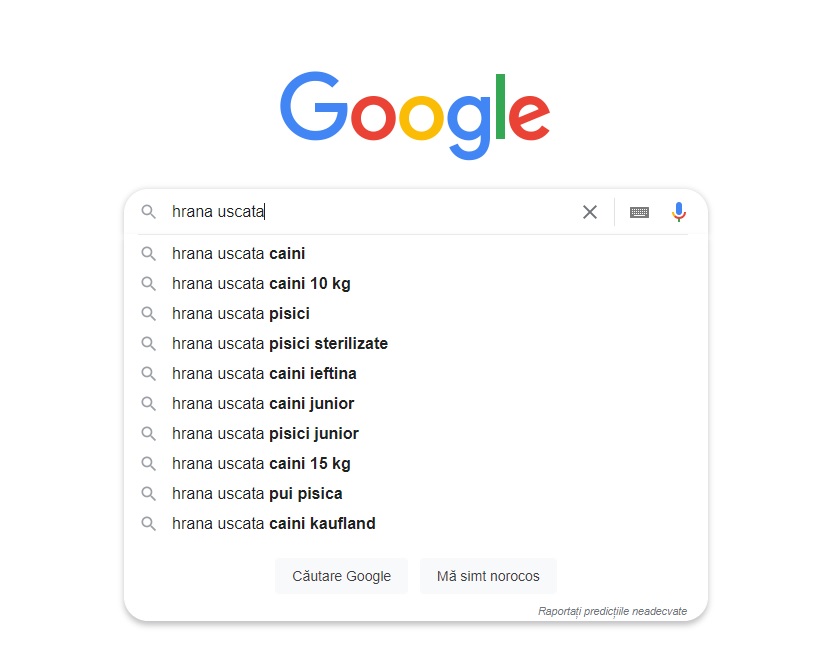Click the search icon beside 'caini kaufland' suggestion
This screenshot has width=831, height=646.
tap(149, 524)
